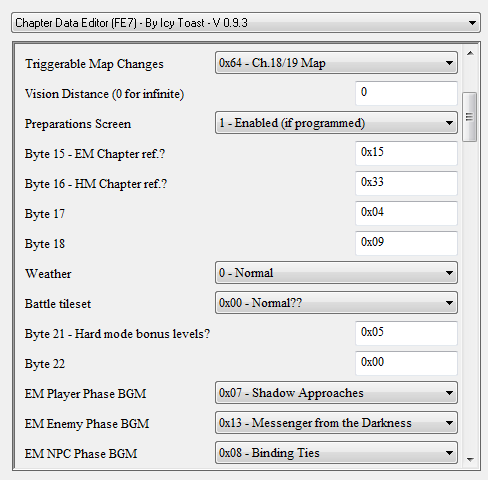The height and width of the screenshot is (480, 488).
Task: Select the Byte 18 value field
Action: pyautogui.click(x=406, y=243)
